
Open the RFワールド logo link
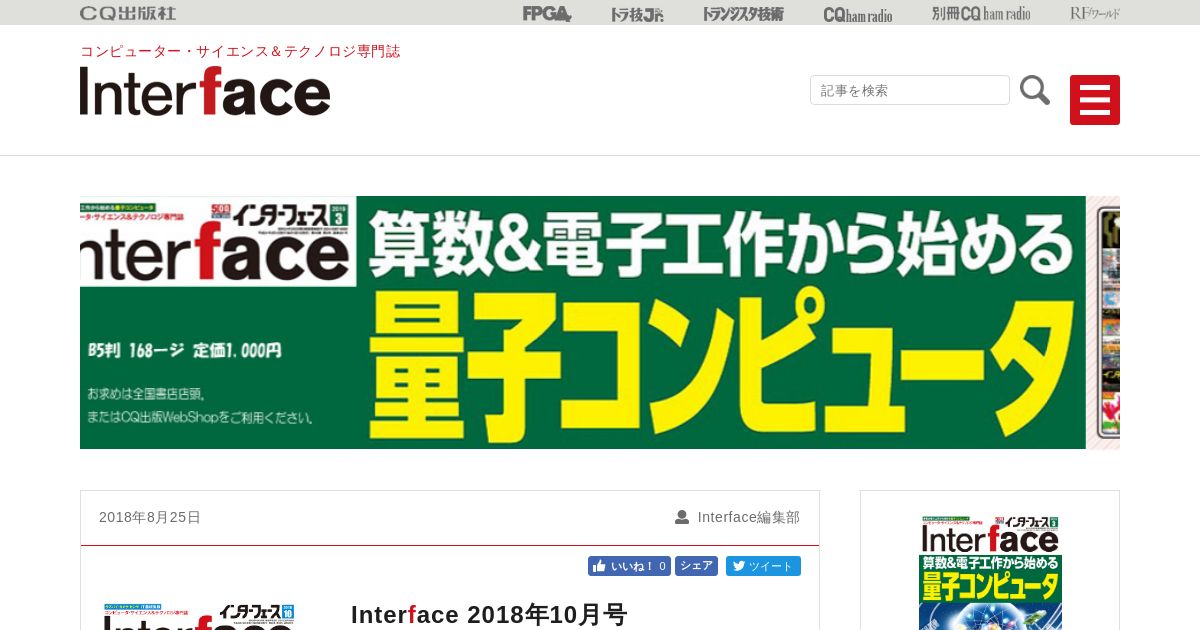click(1095, 14)
